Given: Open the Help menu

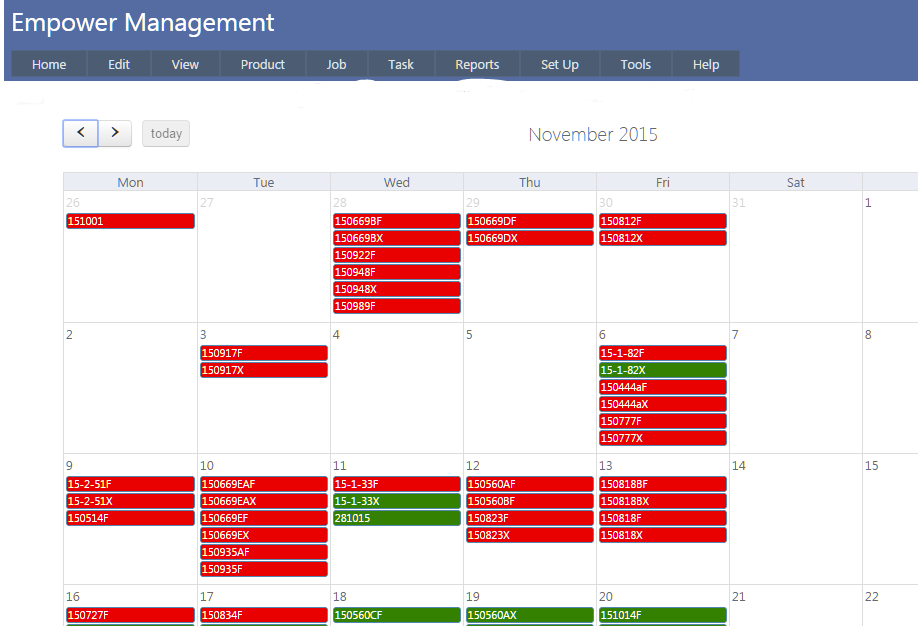Looking at the screenshot, I should point(706,64).
